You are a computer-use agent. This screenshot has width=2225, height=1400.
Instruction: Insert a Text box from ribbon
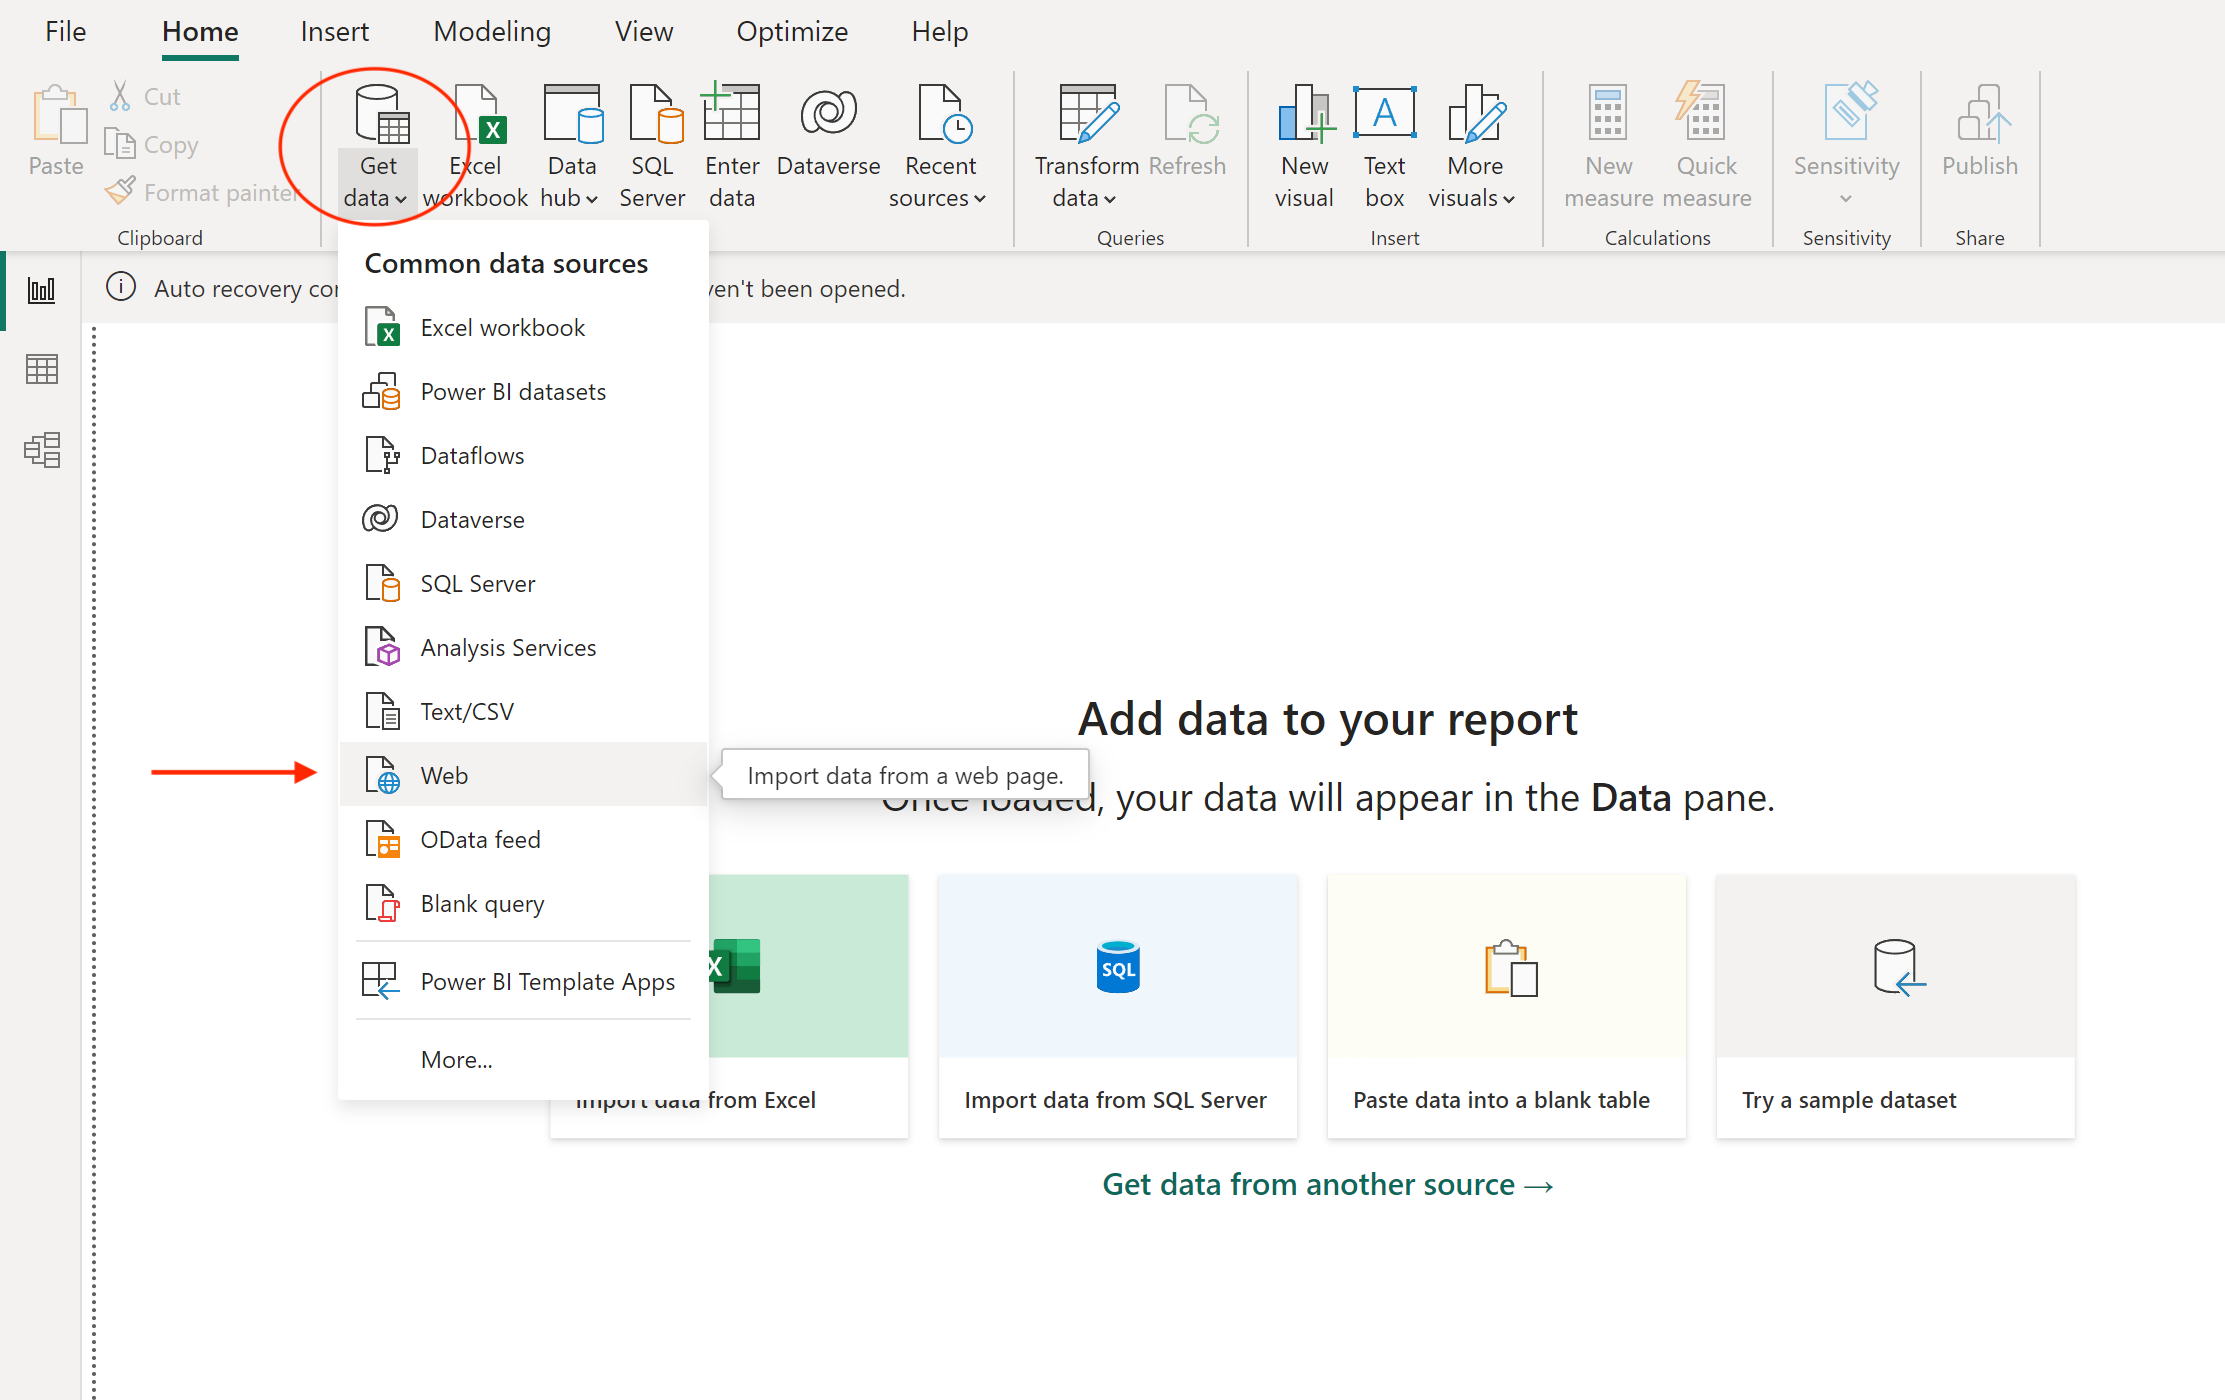point(1384,145)
